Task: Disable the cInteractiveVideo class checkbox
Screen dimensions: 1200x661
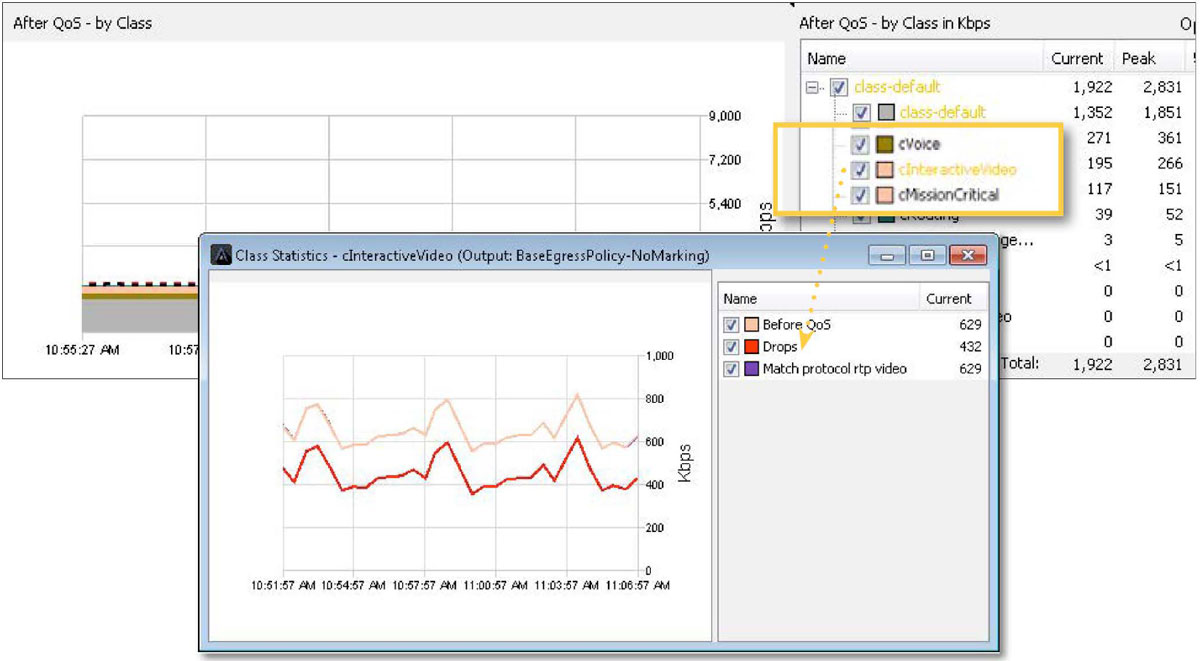Action: [860, 170]
